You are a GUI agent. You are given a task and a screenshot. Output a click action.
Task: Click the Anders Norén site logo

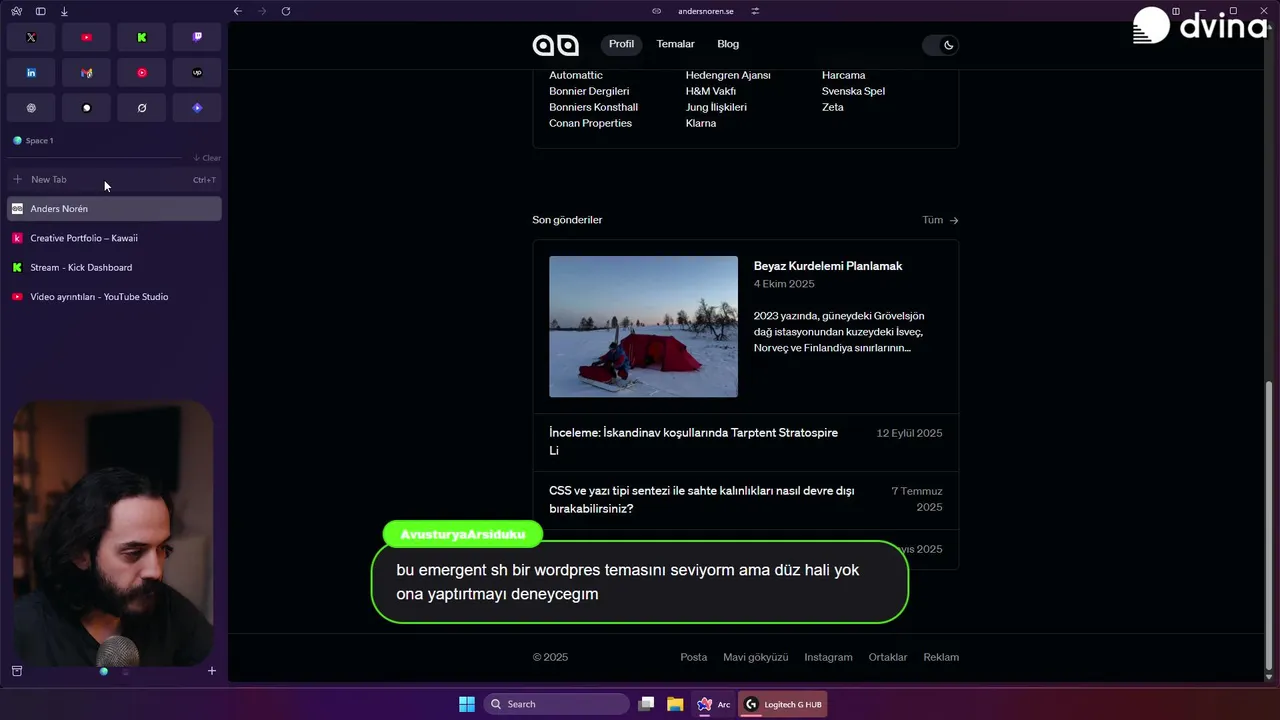coord(555,44)
